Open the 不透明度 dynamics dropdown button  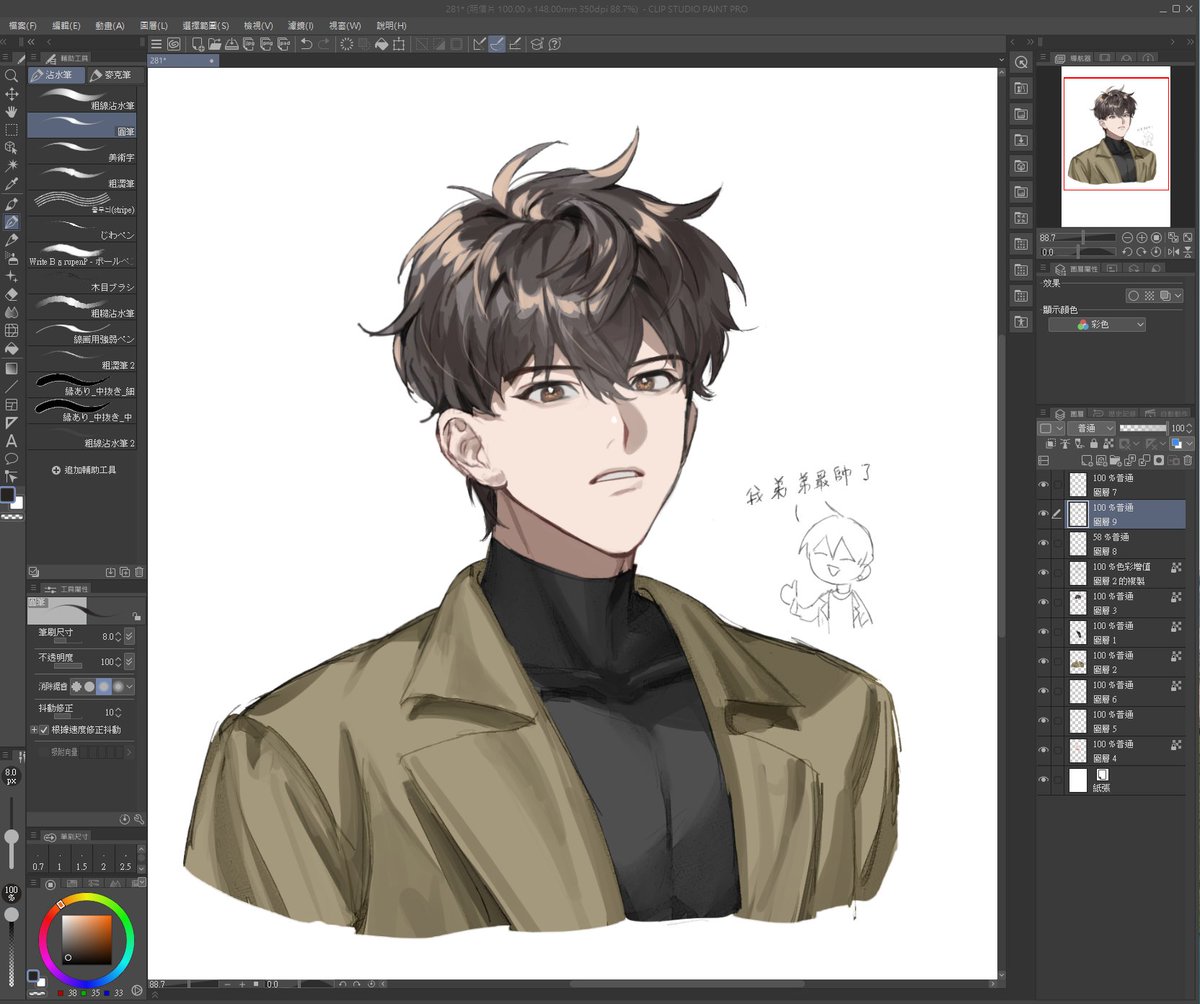click(x=129, y=661)
